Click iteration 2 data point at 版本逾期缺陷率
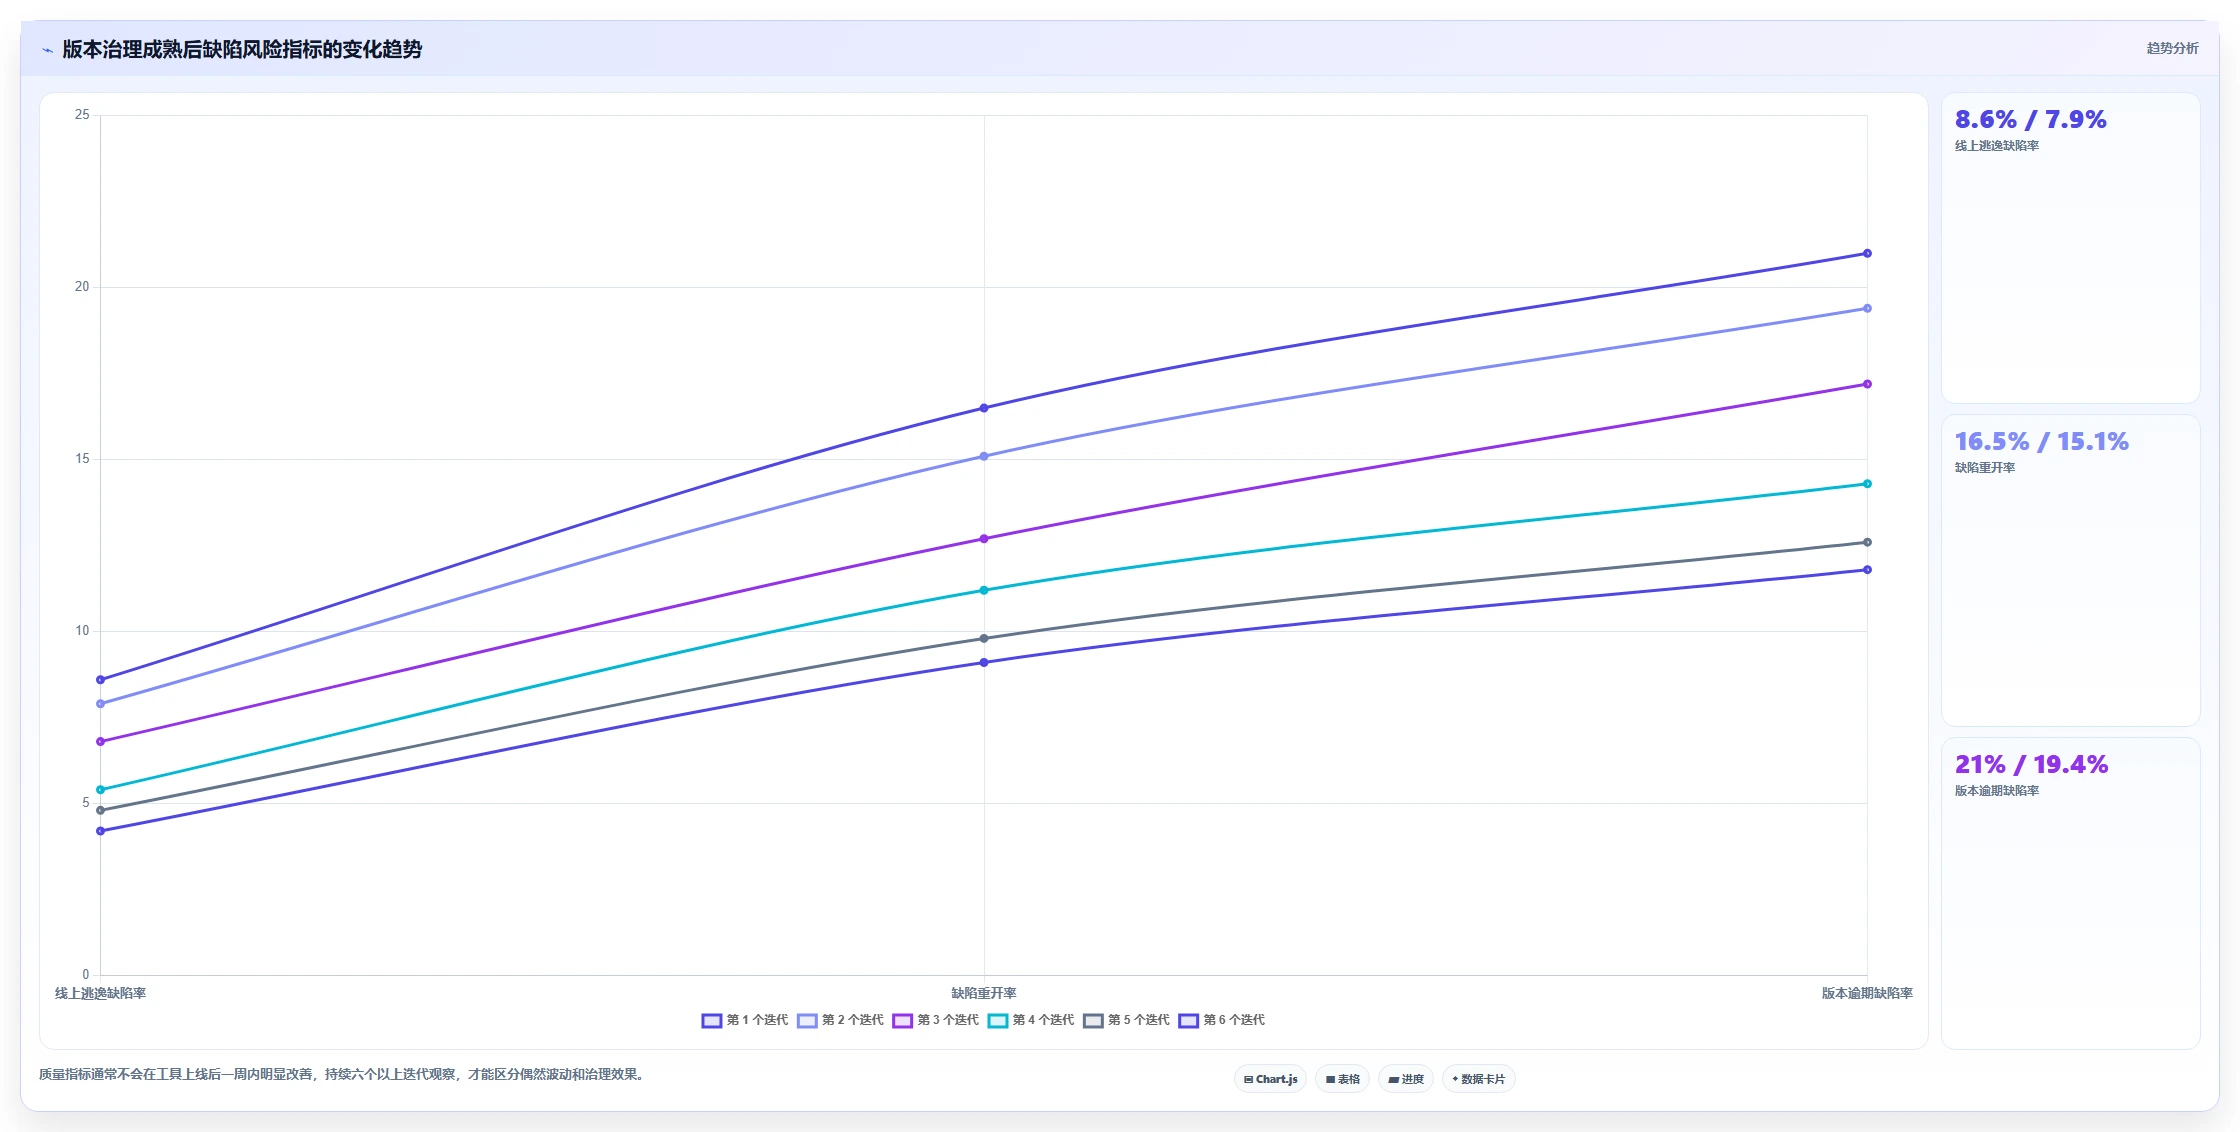The height and width of the screenshot is (1132, 2240). (1867, 308)
